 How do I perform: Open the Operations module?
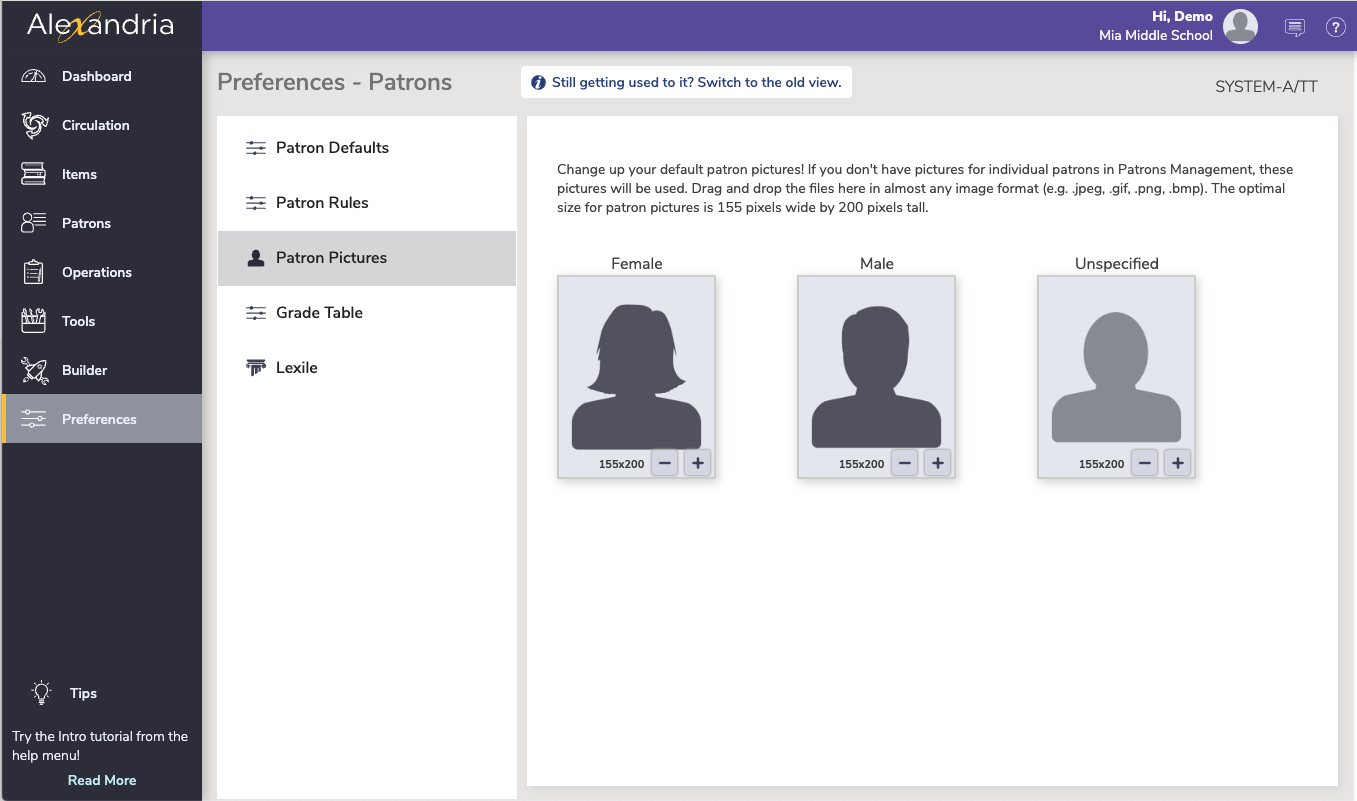(x=96, y=272)
